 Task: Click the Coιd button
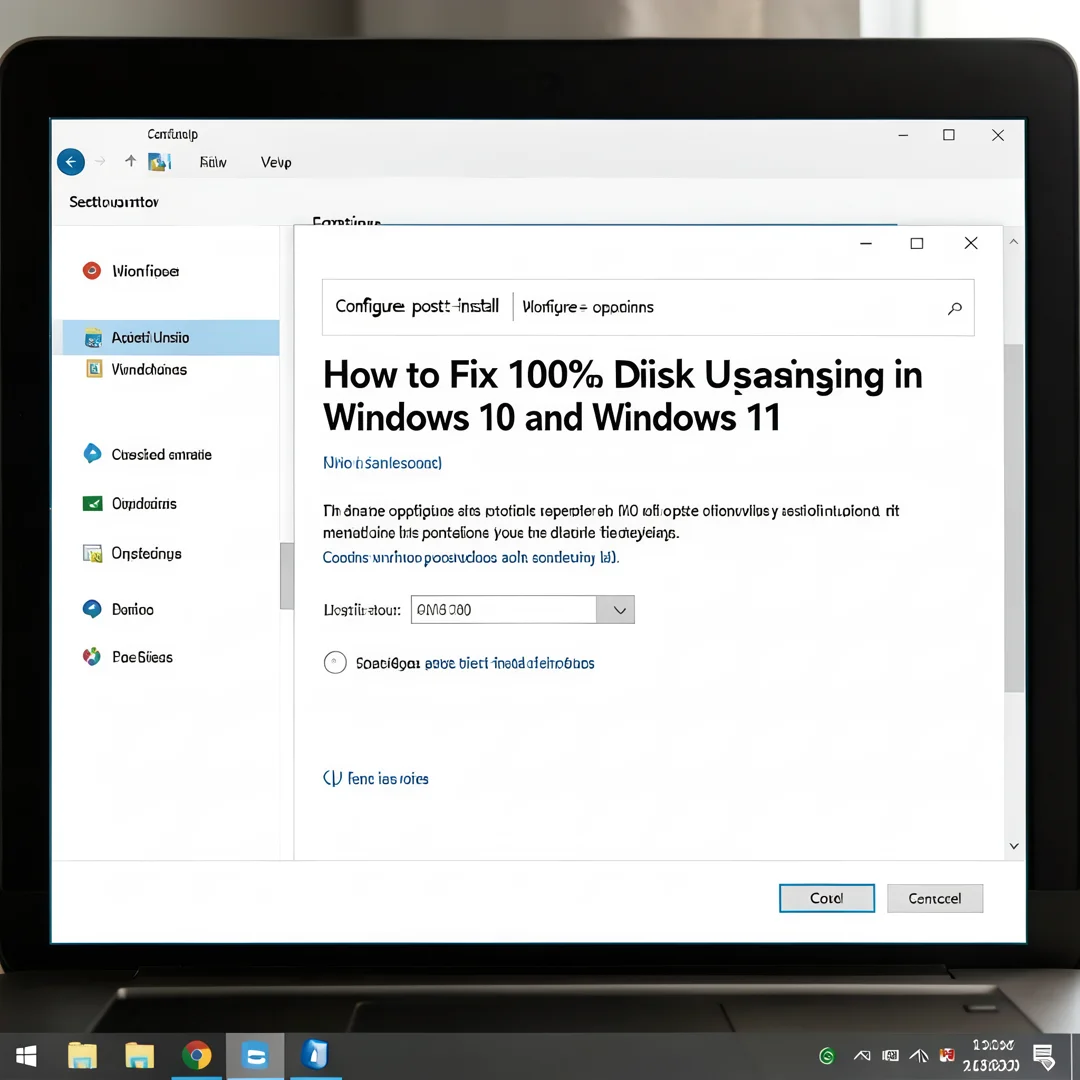pyautogui.click(x=827, y=898)
